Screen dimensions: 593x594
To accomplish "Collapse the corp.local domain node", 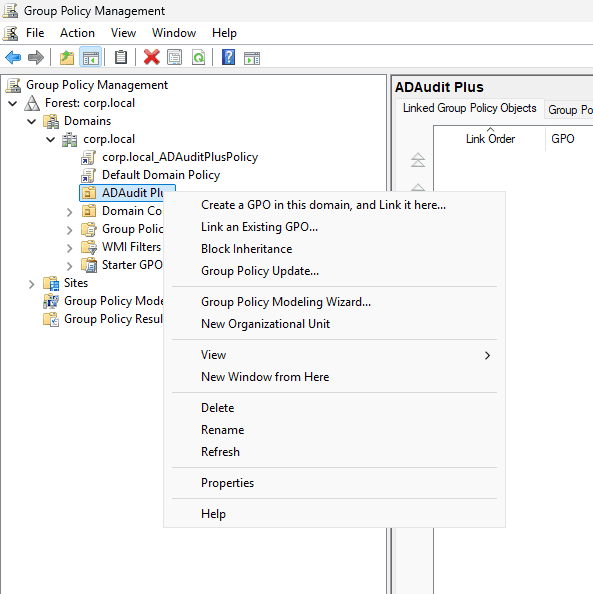I will tap(50, 139).
